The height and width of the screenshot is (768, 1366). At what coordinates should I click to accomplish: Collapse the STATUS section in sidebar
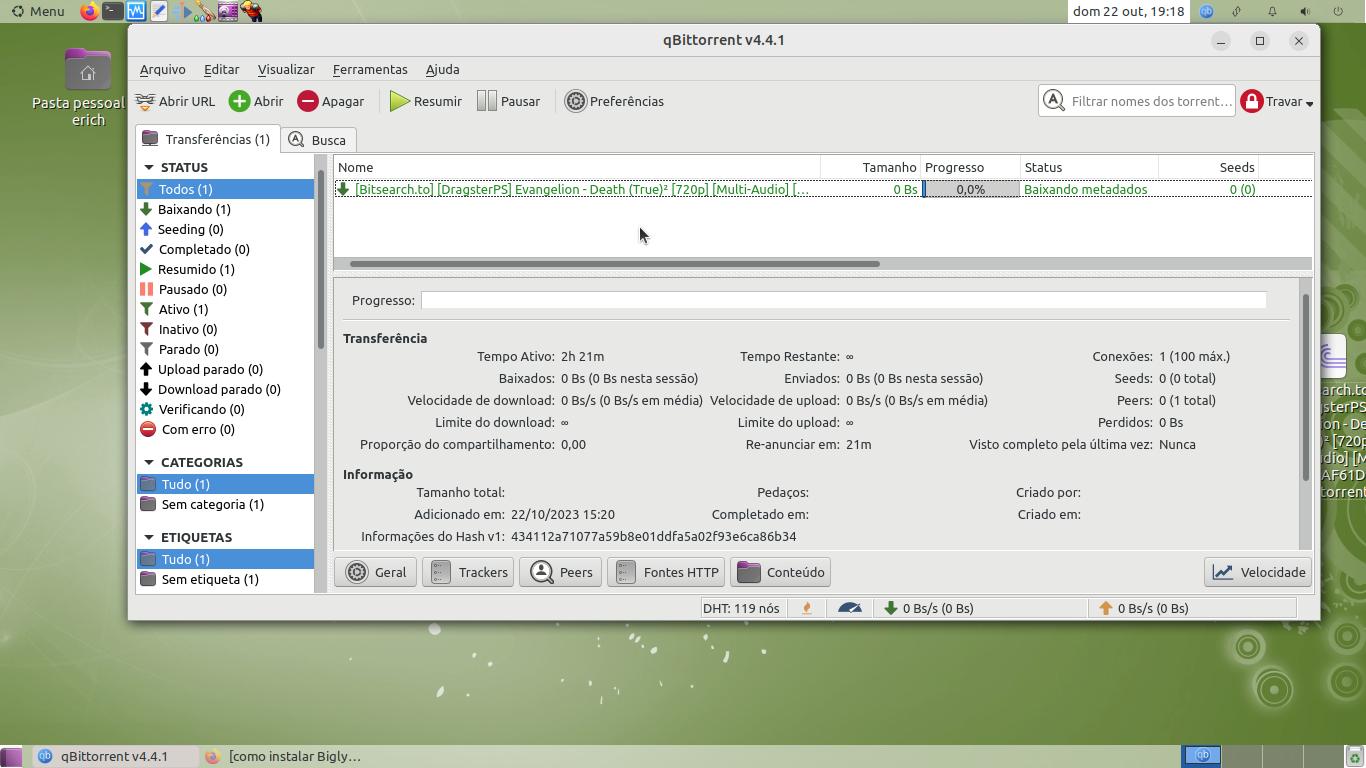pos(149,167)
